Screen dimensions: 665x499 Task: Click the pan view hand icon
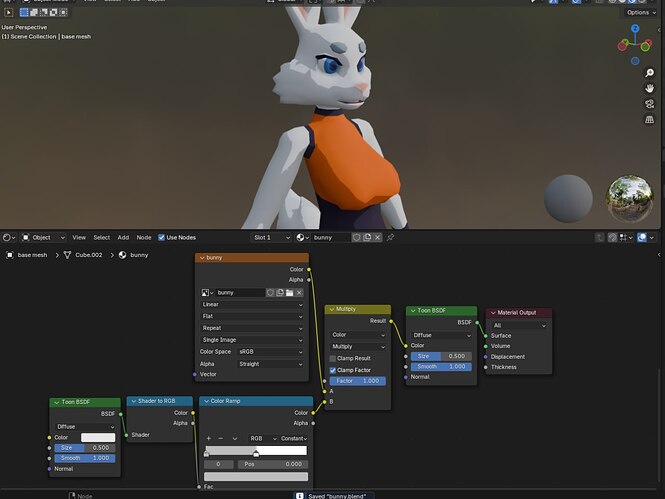(x=649, y=89)
